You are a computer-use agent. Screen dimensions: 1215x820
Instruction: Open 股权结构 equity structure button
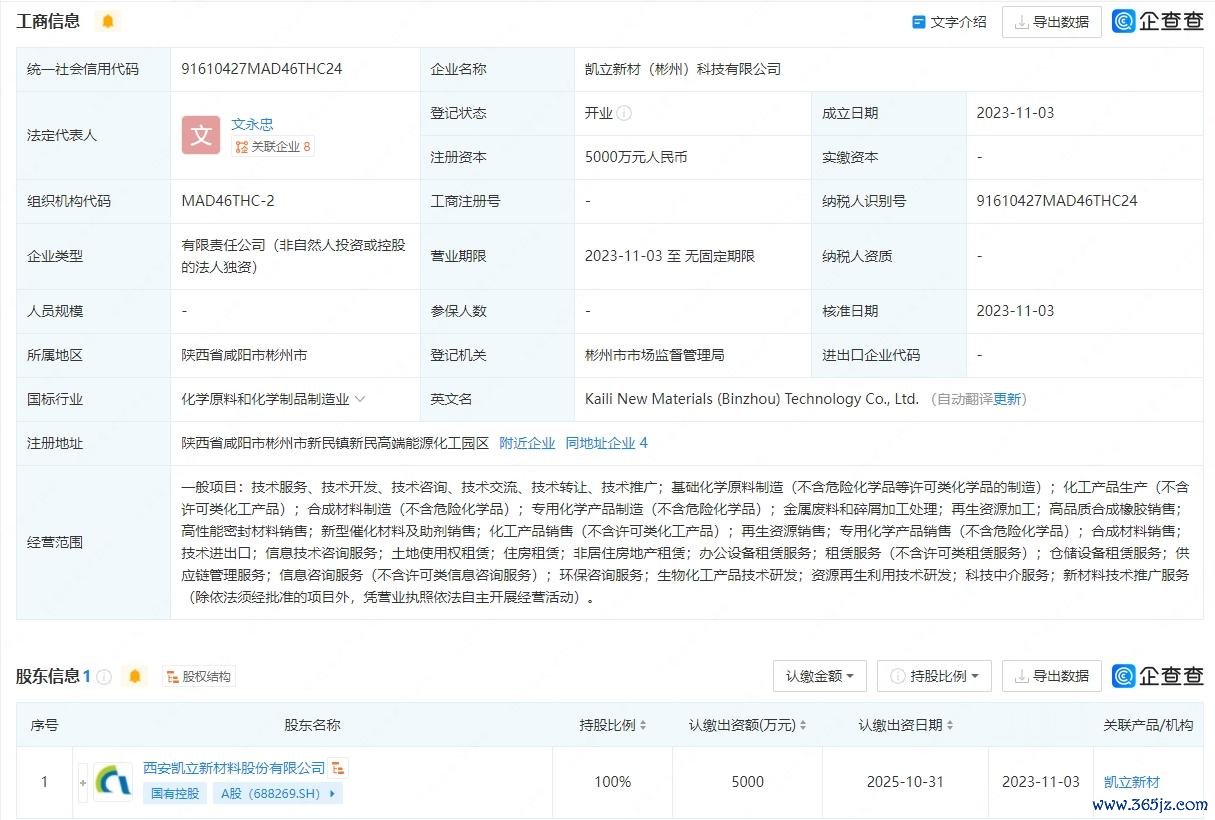[199, 676]
